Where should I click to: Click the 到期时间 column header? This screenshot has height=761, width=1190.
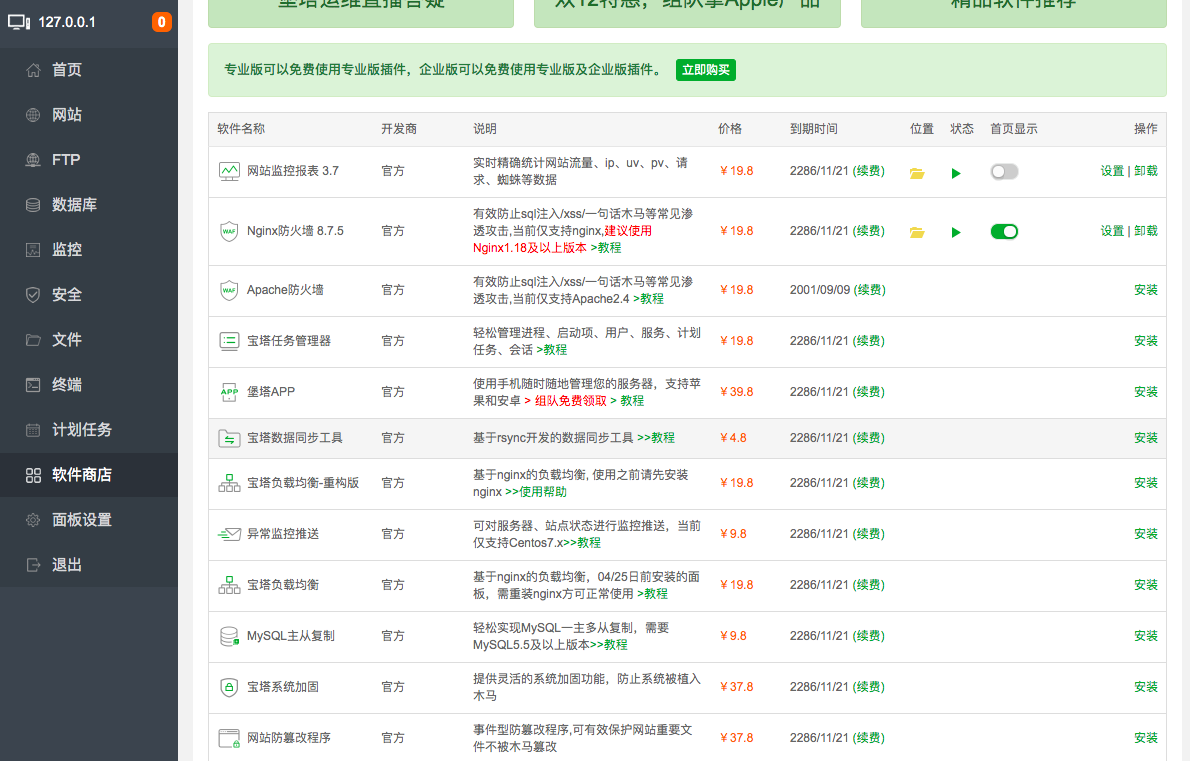coord(814,129)
